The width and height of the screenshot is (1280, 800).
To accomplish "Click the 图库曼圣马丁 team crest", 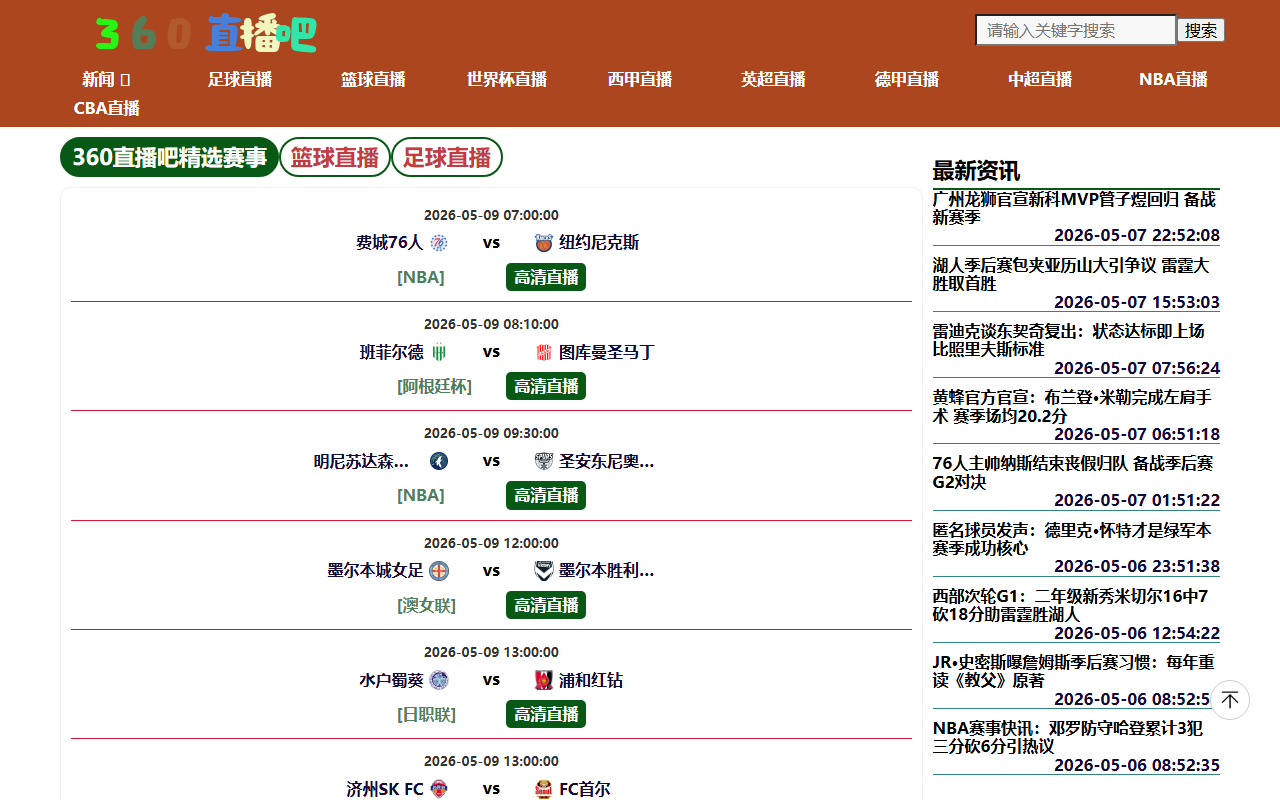I will pyautogui.click(x=544, y=352).
